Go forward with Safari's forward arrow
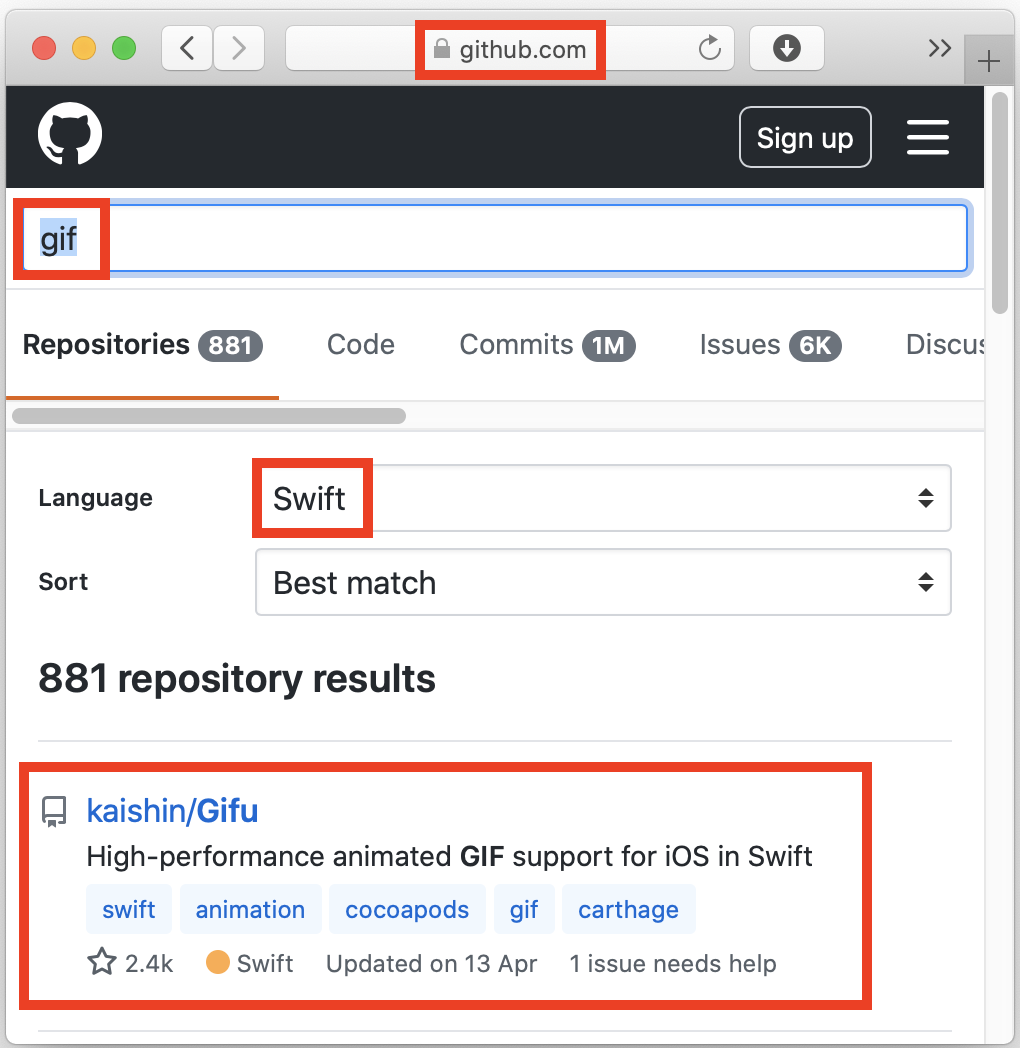The width and height of the screenshot is (1020, 1048). 239,48
